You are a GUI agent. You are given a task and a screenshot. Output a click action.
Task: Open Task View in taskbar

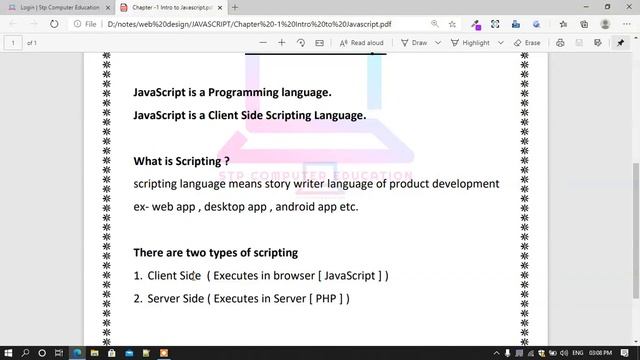tap(59, 353)
